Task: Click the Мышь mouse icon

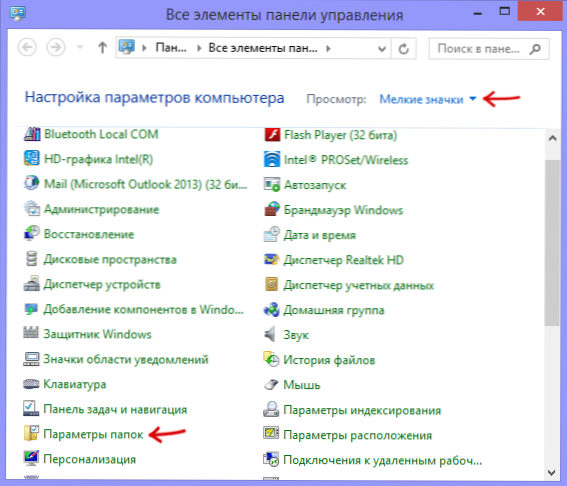Action: click(271, 384)
